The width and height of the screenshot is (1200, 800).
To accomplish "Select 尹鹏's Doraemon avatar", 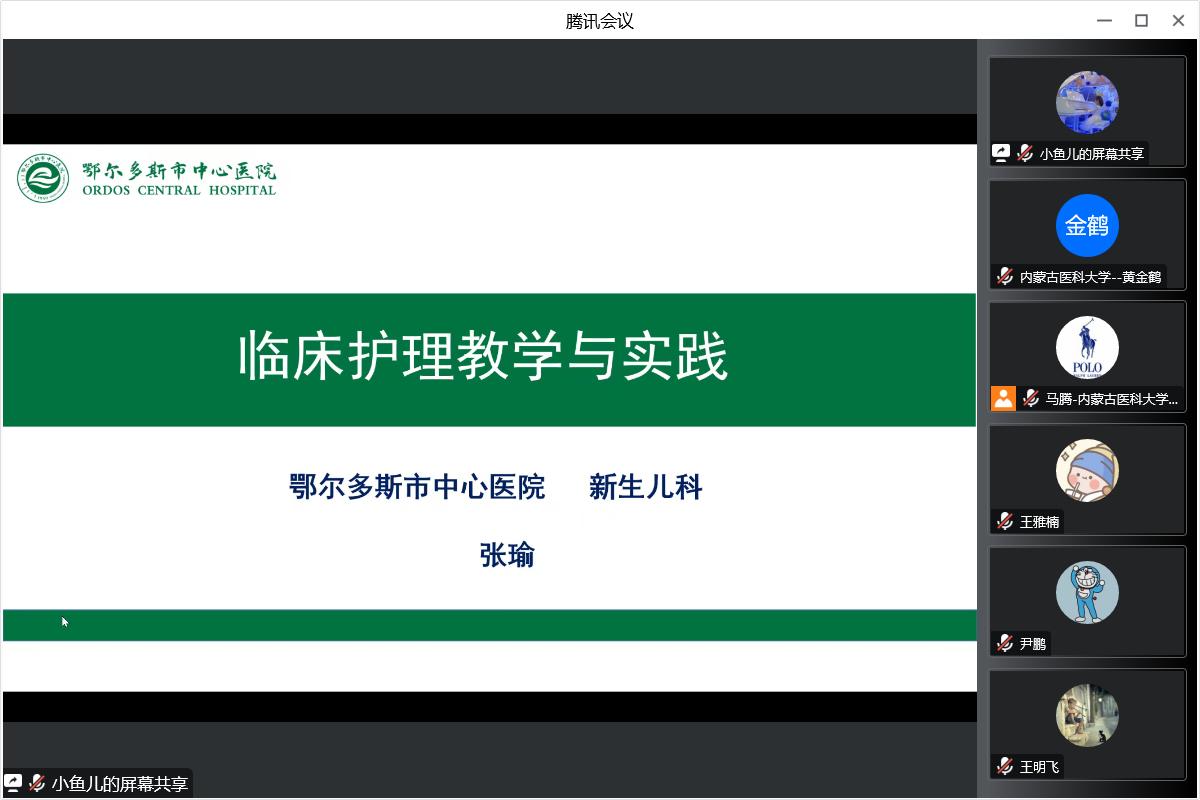I will pos(1087,592).
